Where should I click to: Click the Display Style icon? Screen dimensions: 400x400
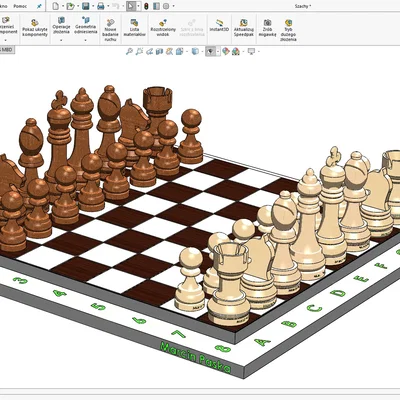tap(195, 51)
